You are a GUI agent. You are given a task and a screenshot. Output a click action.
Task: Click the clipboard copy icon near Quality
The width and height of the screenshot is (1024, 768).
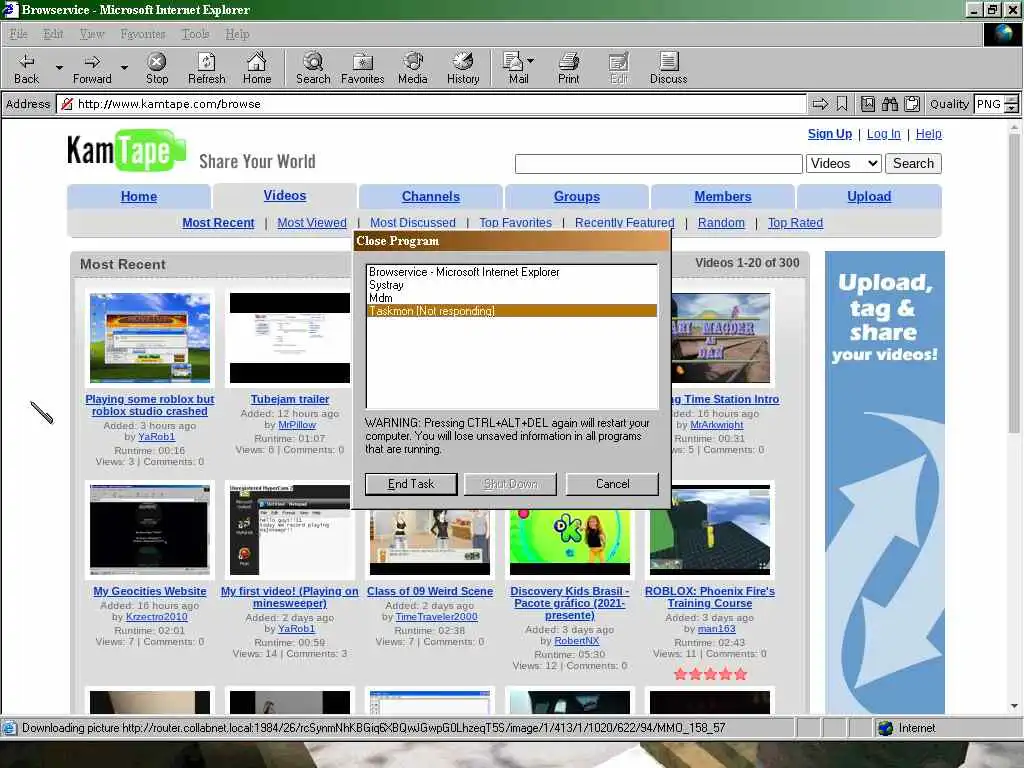pyautogui.click(x=912, y=104)
